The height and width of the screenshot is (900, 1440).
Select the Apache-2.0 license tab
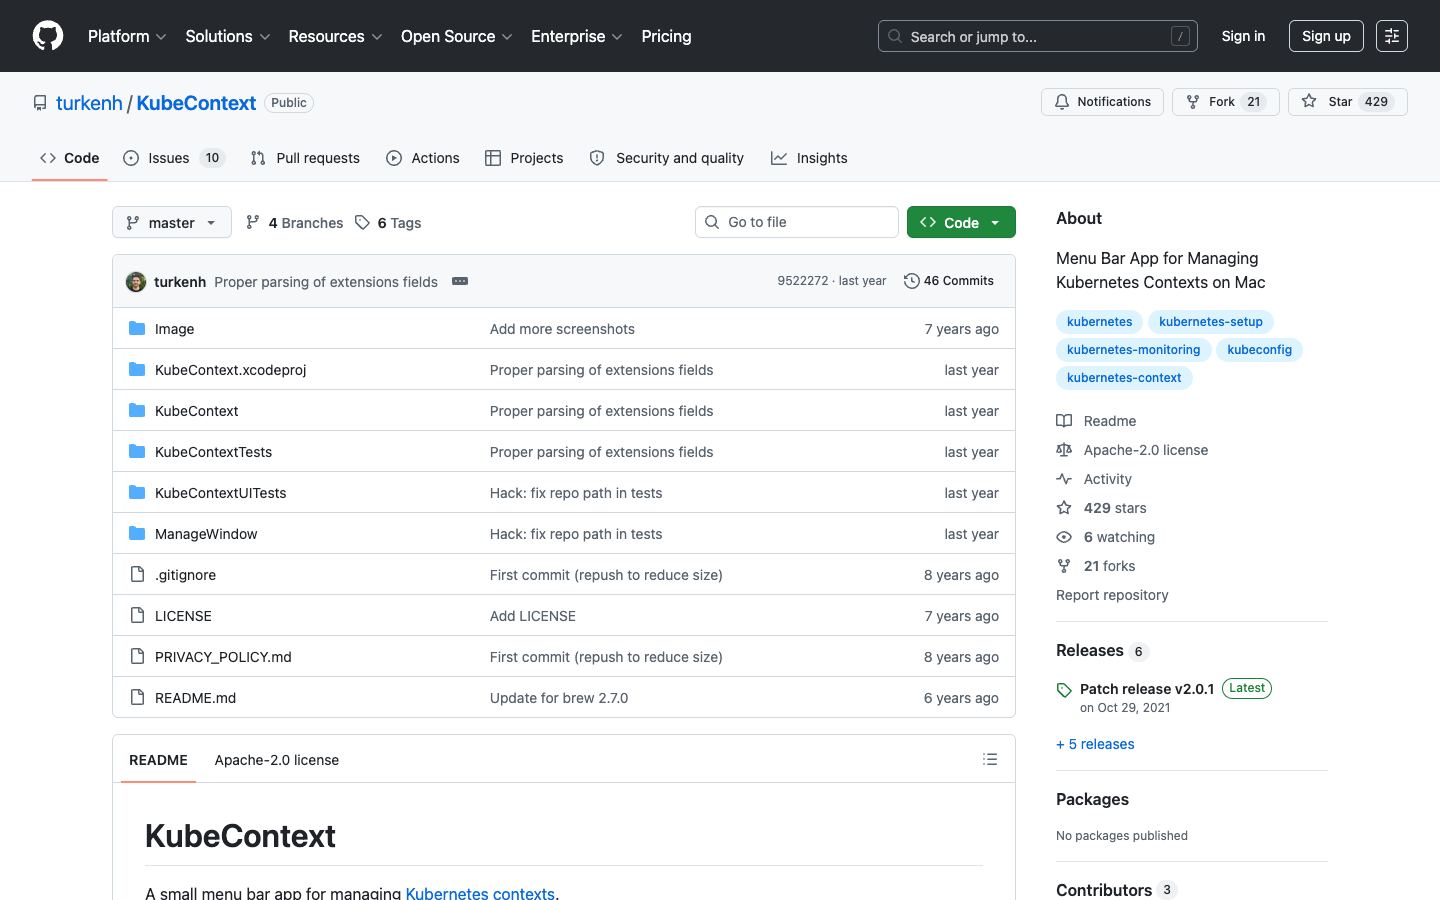(x=277, y=760)
